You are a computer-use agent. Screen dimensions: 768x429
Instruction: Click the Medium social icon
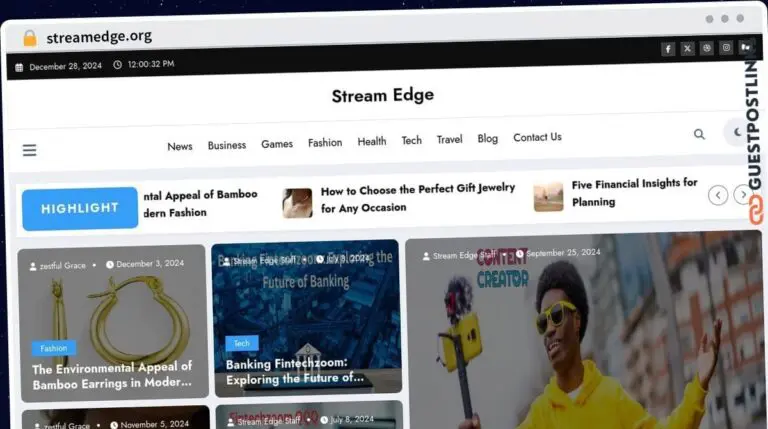pos(746,48)
